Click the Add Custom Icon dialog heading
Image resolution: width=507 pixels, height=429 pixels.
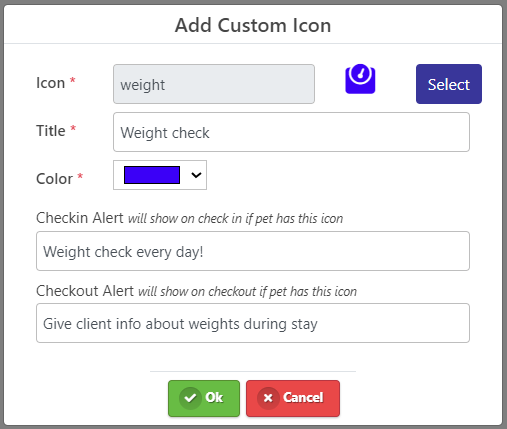pos(253,25)
